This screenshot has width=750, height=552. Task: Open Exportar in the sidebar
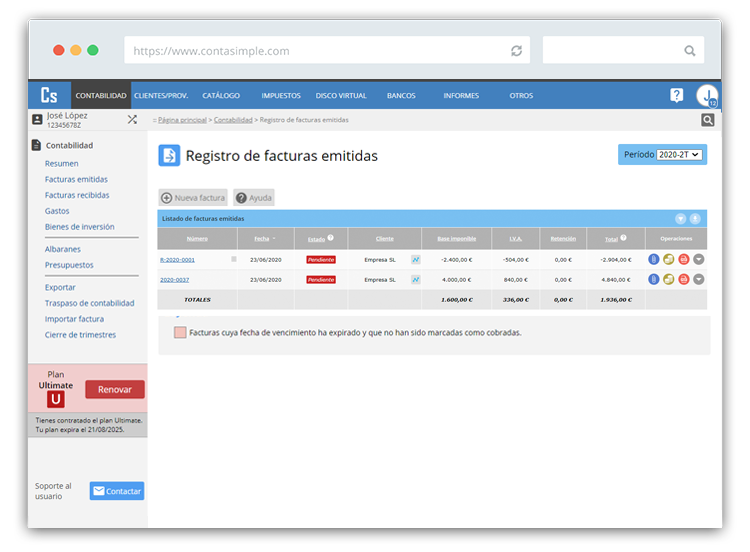pyautogui.click(x=60, y=287)
